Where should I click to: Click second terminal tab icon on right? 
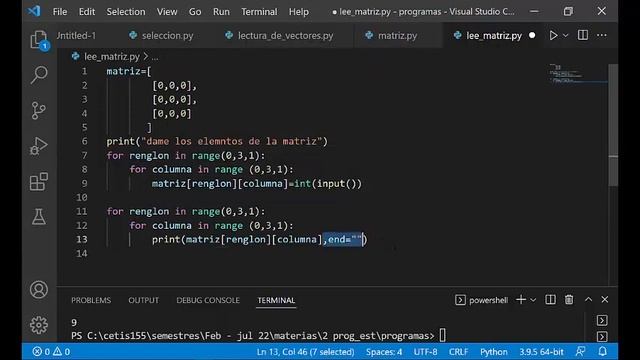602,336
